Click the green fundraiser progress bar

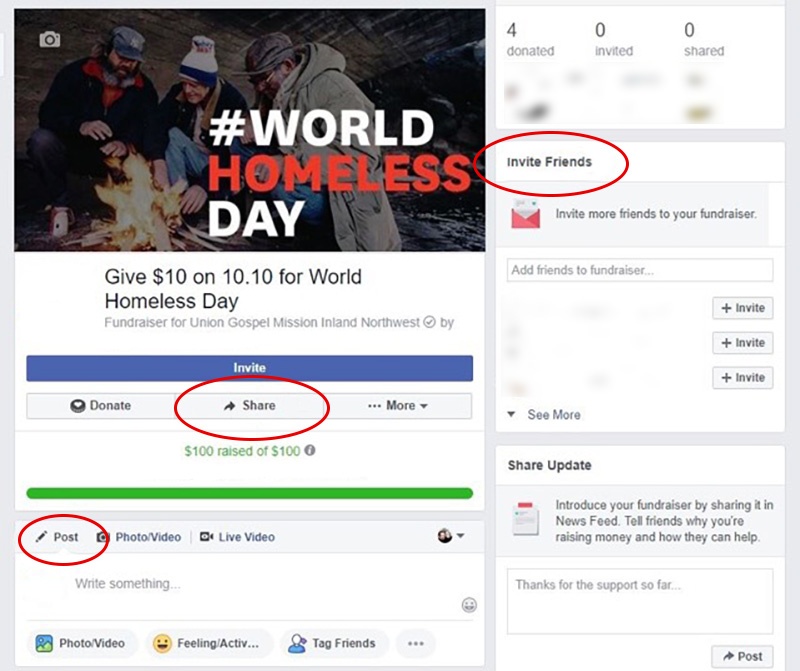pos(249,493)
